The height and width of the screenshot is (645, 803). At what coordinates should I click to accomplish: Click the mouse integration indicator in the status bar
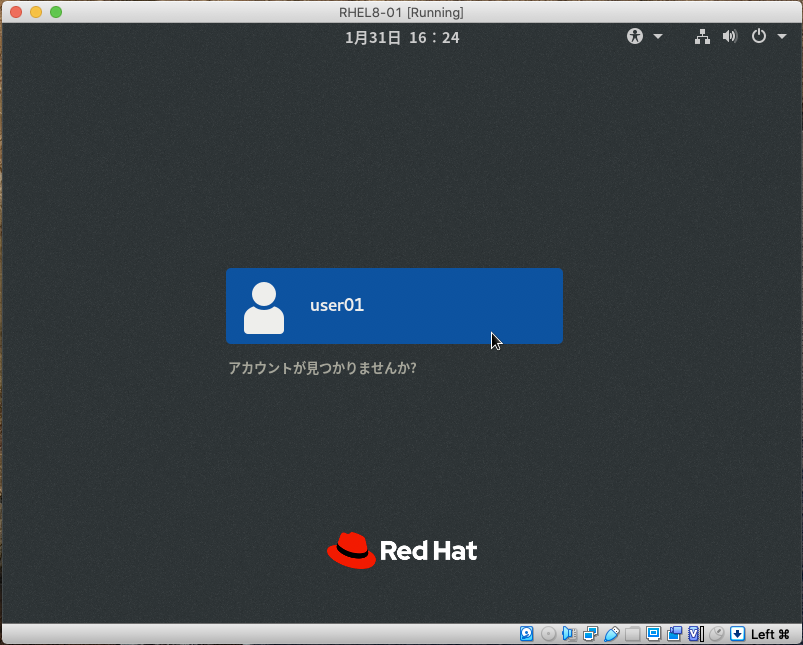pyautogui.click(x=714, y=634)
